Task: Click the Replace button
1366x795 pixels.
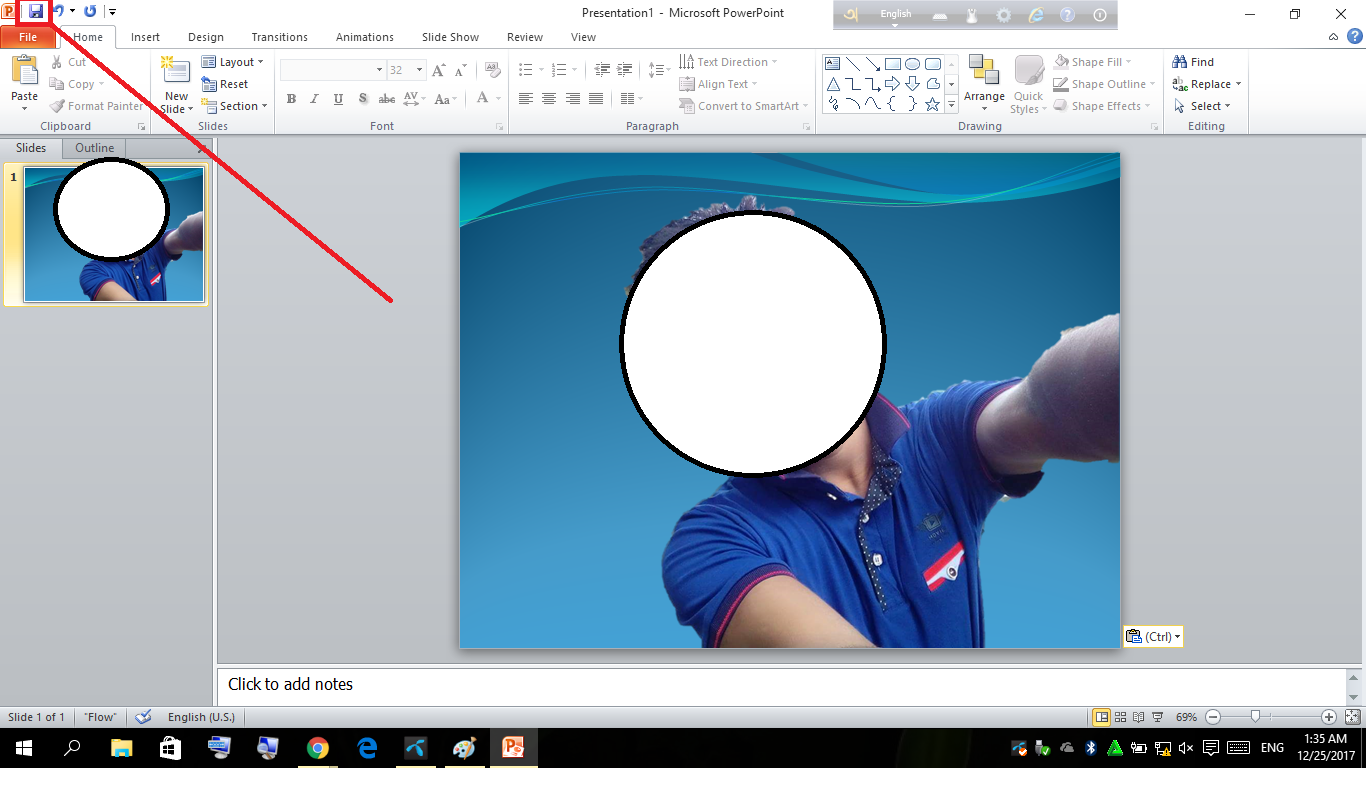Action: pyautogui.click(x=1207, y=84)
